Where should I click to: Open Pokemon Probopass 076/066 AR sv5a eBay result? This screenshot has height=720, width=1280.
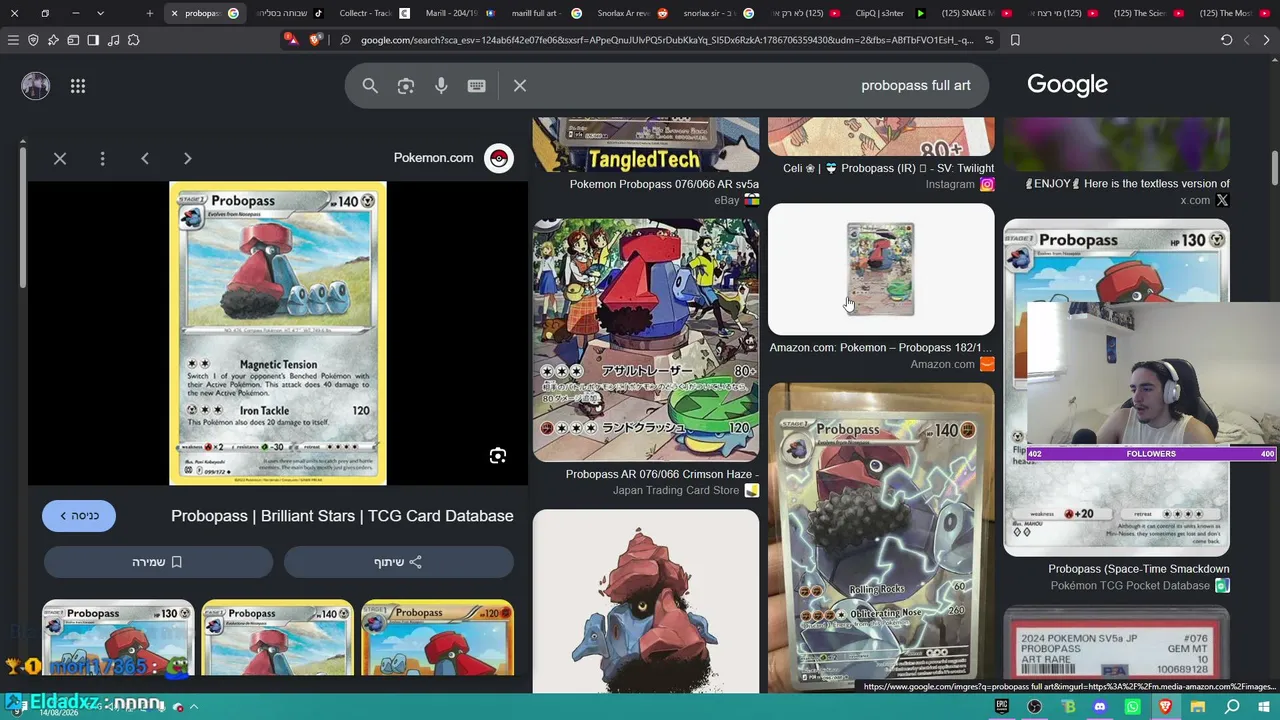pos(664,184)
